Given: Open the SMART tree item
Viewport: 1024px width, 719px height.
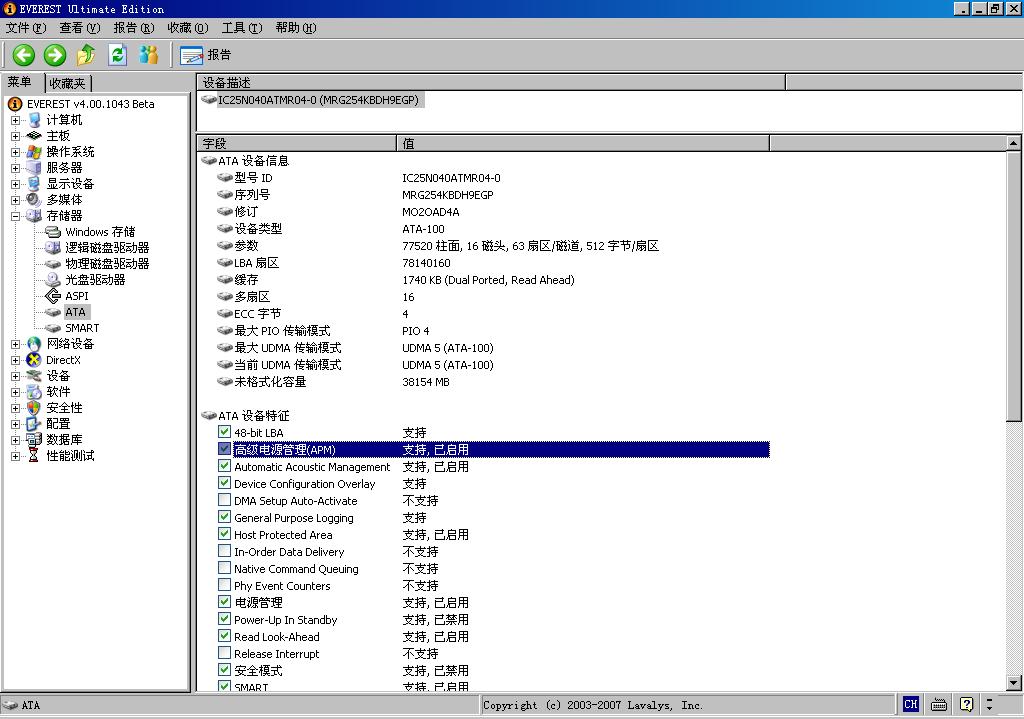Looking at the screenshot, I should [82, 328].
